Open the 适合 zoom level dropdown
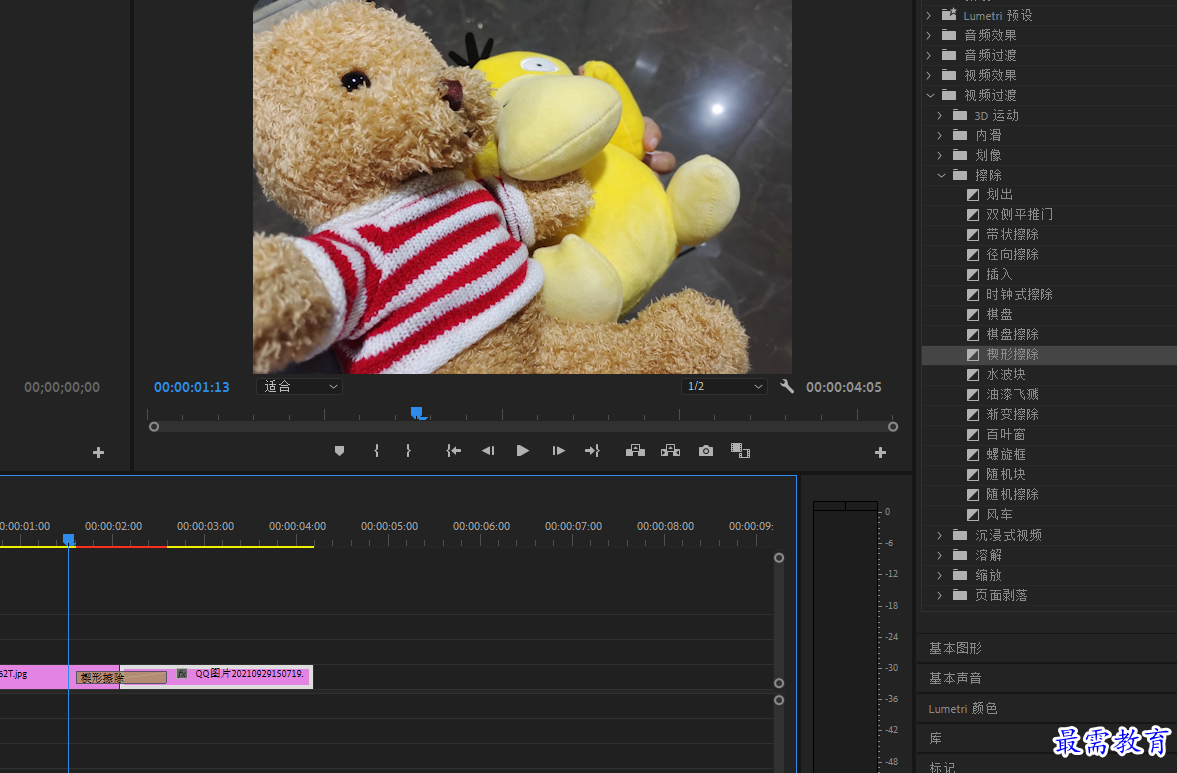Viewport: 1177px width, 773px height. [x=300, y=386]
